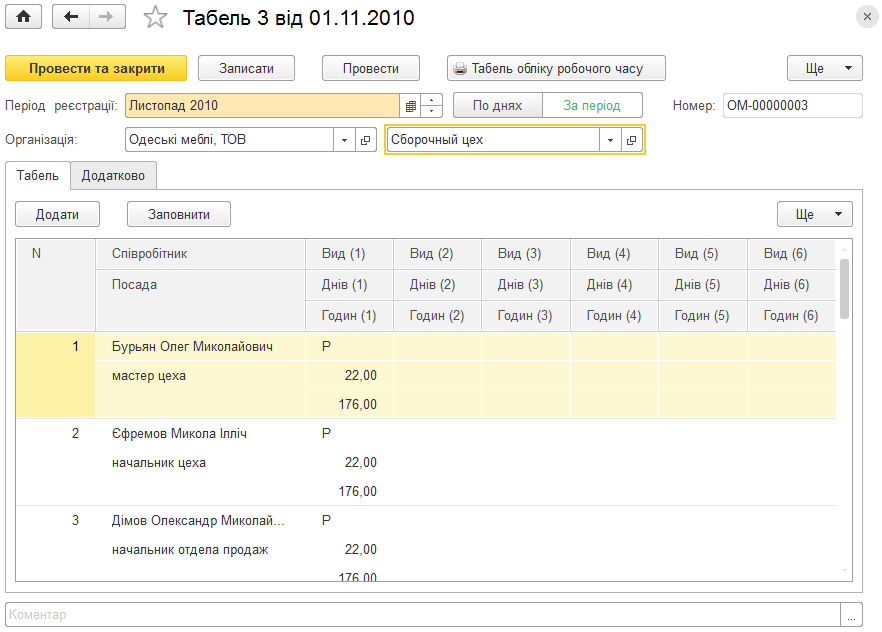Expand the Сборочный цех dropdown list
Viewport: 882px width, 632px height.
coord(610,140)
